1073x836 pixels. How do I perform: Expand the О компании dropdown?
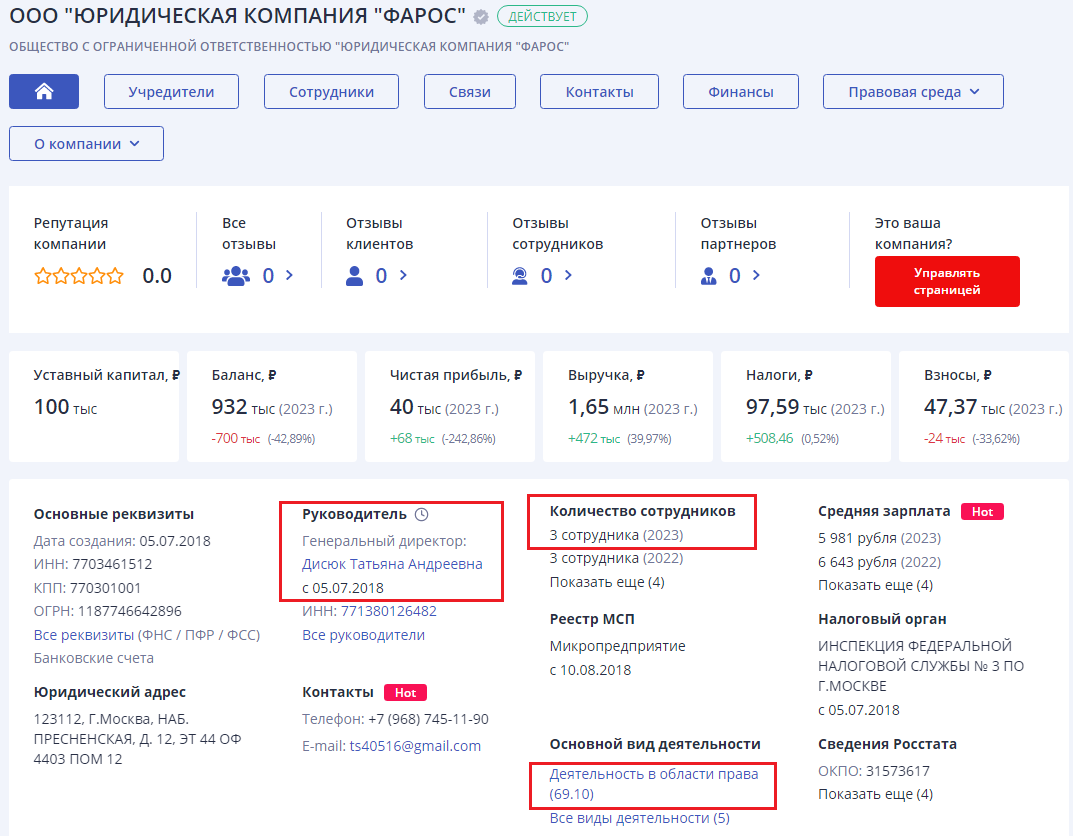pos(86,144)
